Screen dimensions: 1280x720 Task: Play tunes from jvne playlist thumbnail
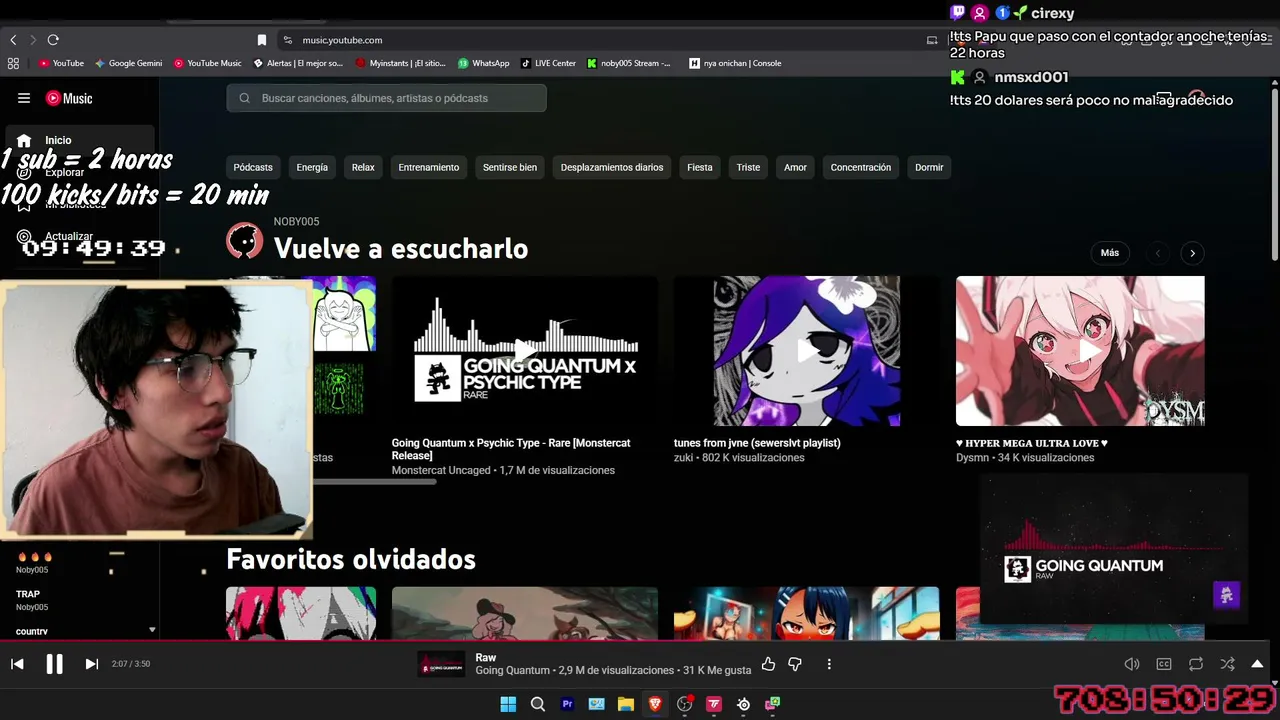(807, 351)
